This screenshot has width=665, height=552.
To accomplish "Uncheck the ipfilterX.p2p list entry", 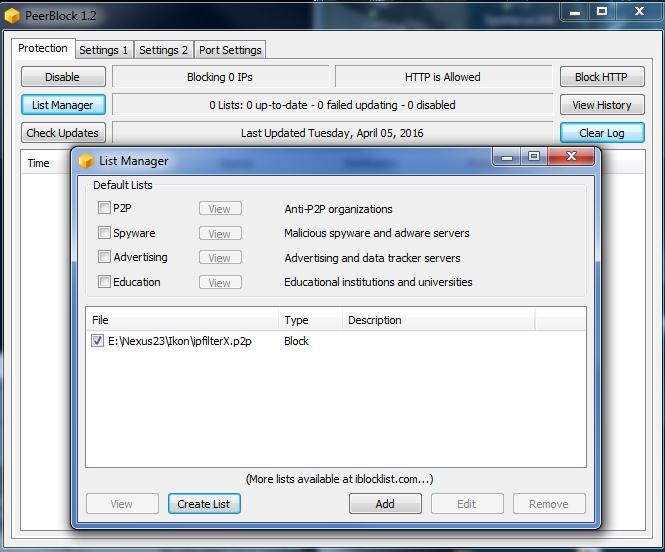I will point(97,340).
